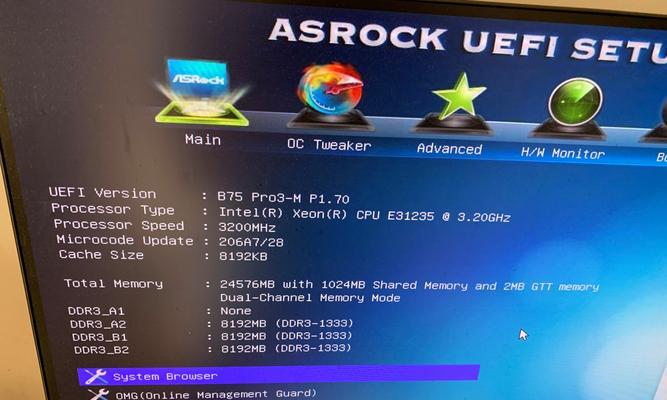
Task: Click the ASRock laptop icon above Main
Action: coord(202,92)
